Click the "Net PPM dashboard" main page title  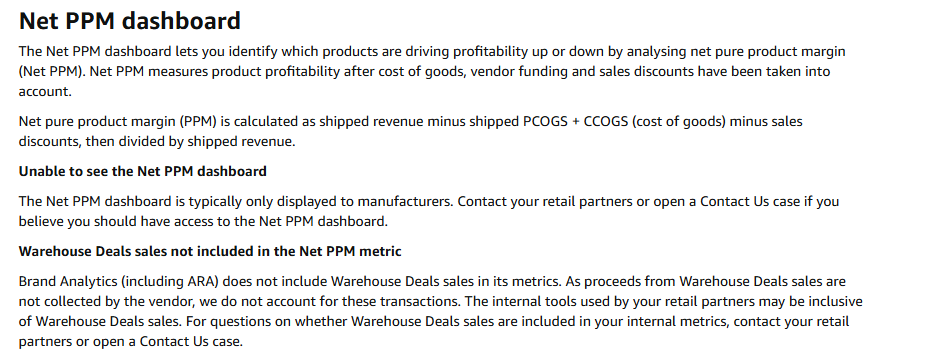tap(130, 21)
